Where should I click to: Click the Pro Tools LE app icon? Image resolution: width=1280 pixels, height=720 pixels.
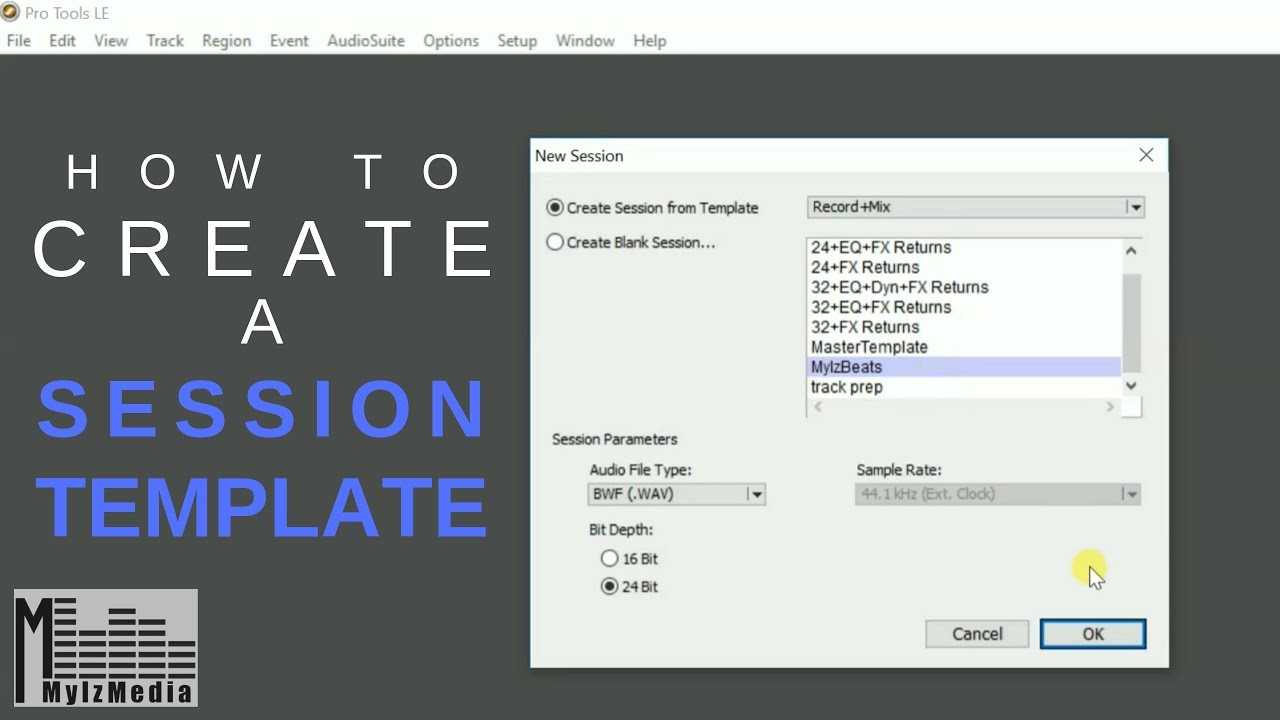click(10, 13)
